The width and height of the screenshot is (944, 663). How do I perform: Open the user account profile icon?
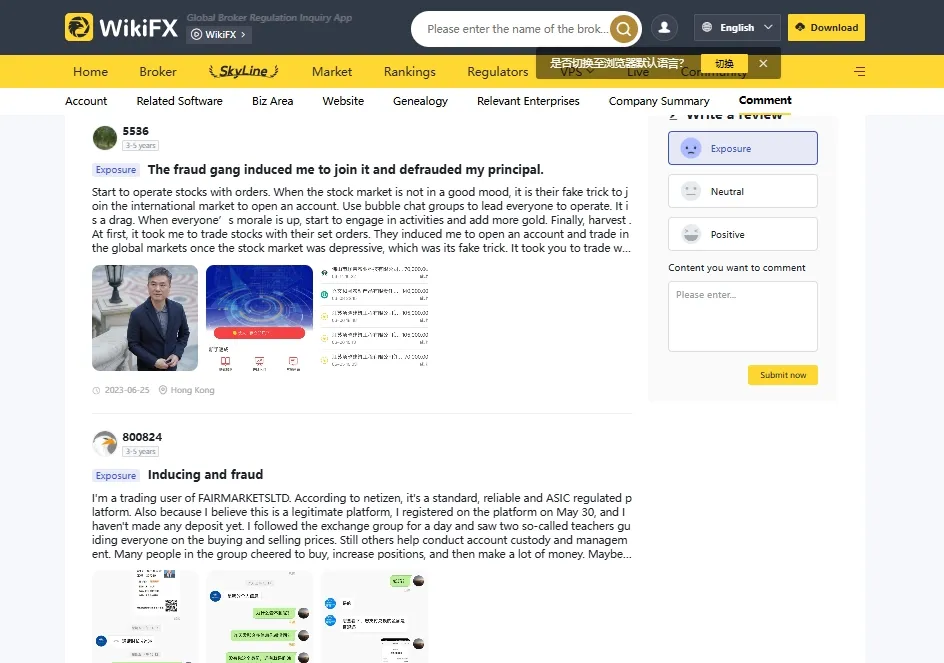pyautogui.click(x=664, y=28)
